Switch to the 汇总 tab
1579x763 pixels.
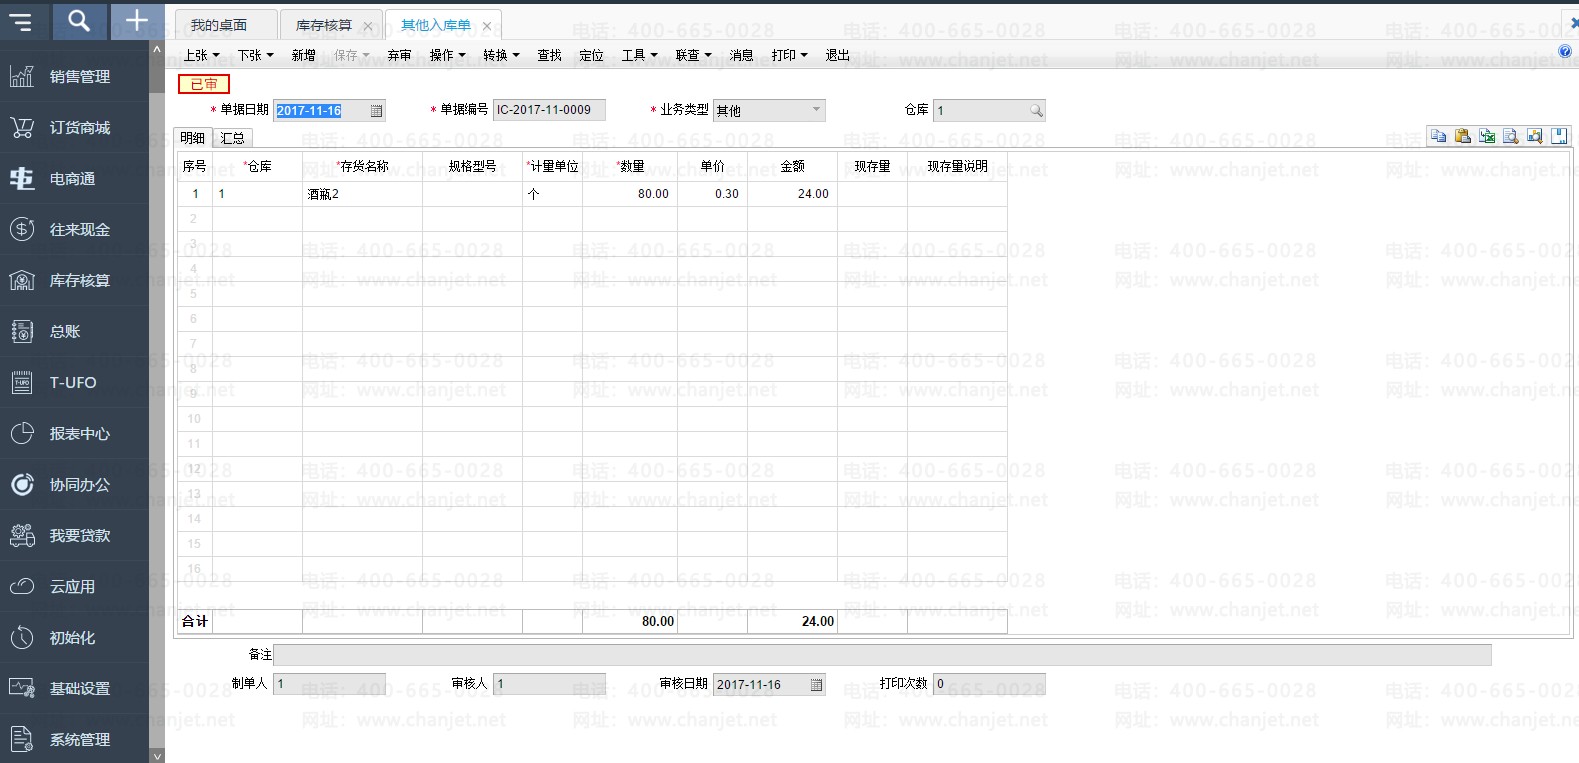(x=232, y=138)
